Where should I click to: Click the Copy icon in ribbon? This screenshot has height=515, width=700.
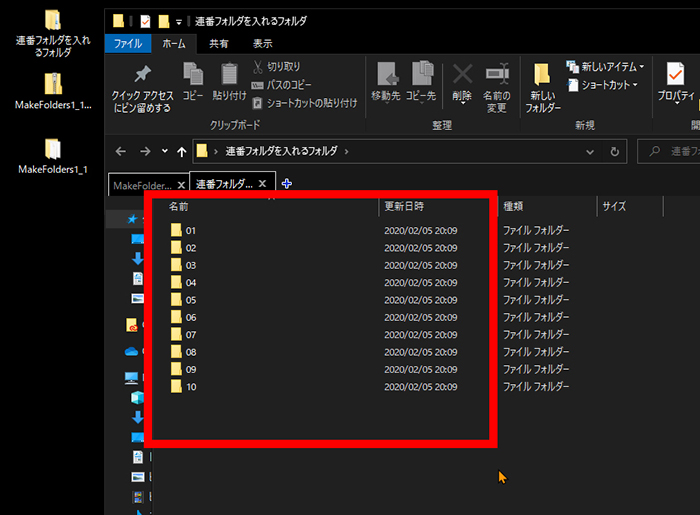coord(193,75)
